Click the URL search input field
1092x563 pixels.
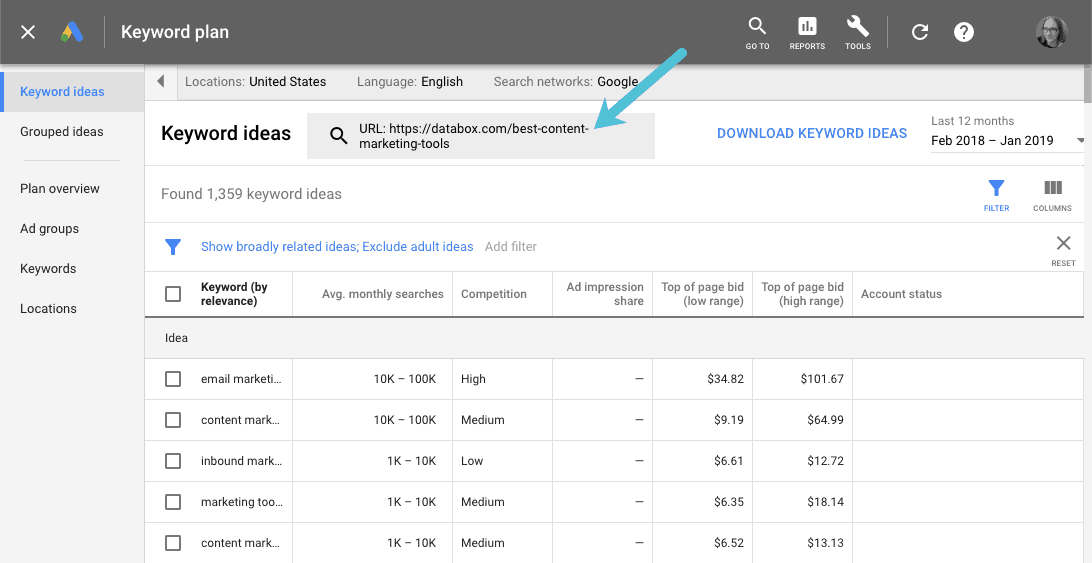pyautogui.click(x=481, y=136)
